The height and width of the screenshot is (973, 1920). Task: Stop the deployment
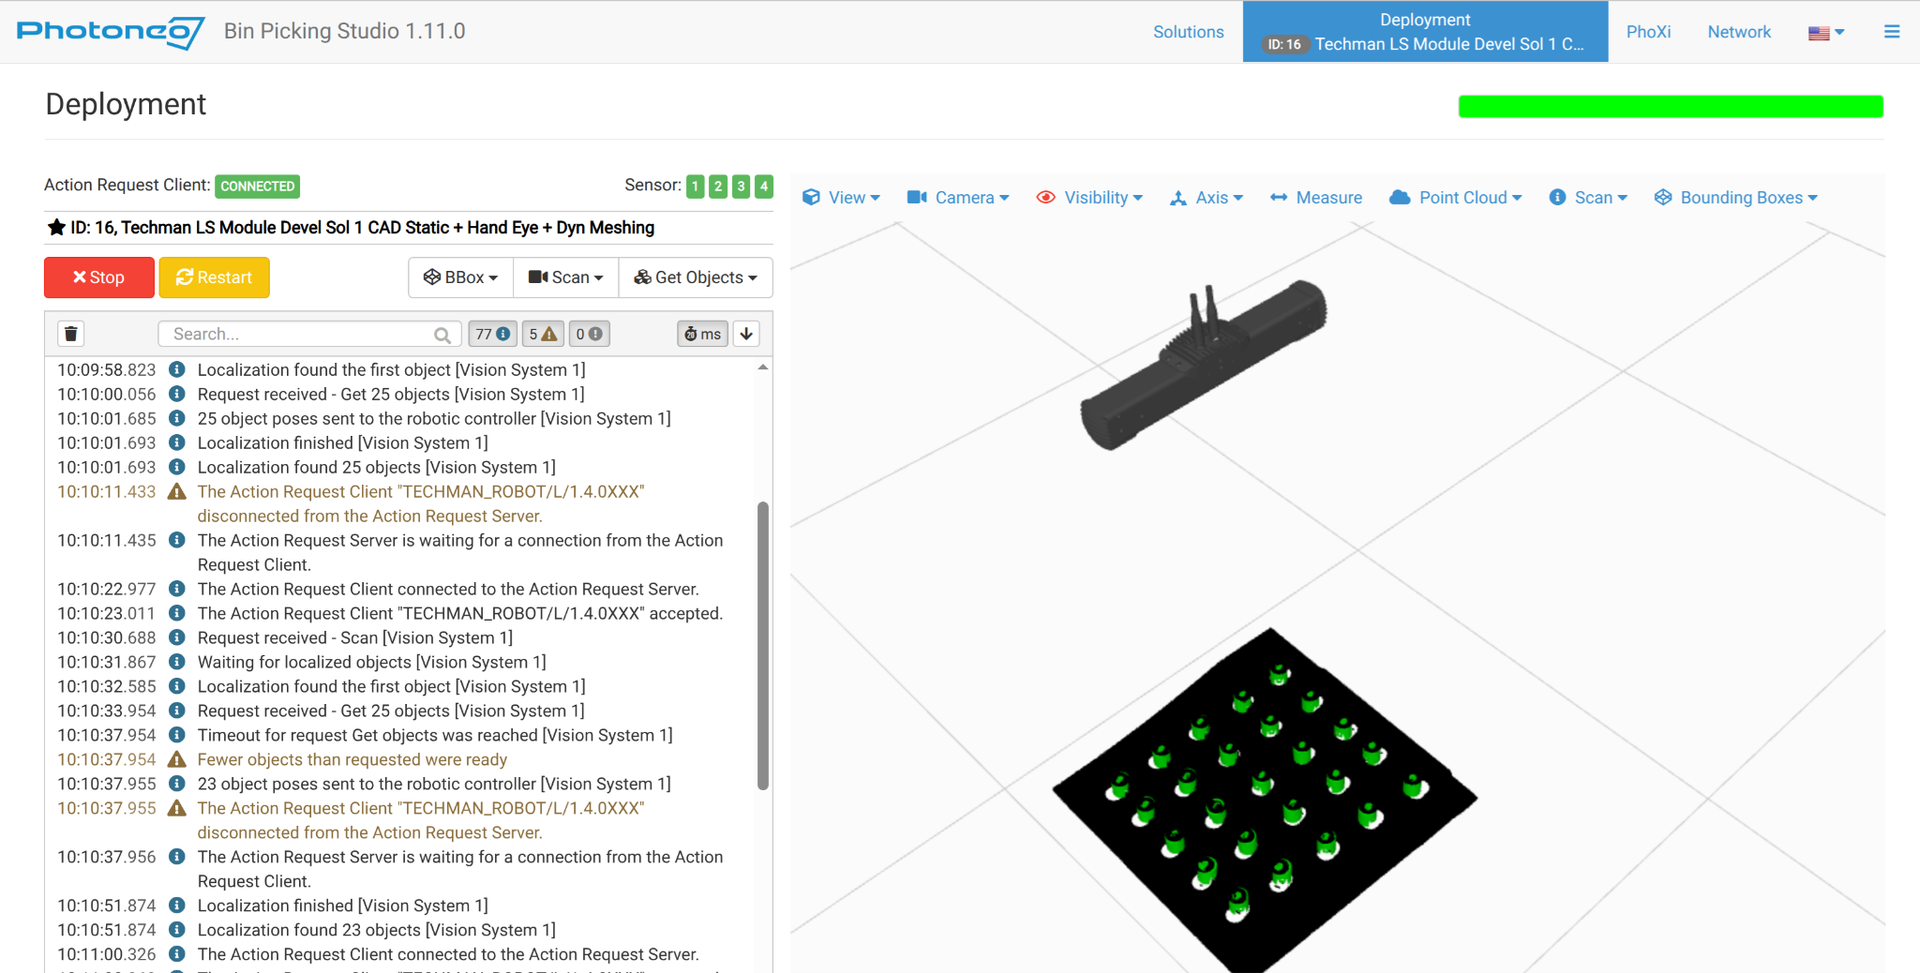pyautogui.click(x=99, y=278)
